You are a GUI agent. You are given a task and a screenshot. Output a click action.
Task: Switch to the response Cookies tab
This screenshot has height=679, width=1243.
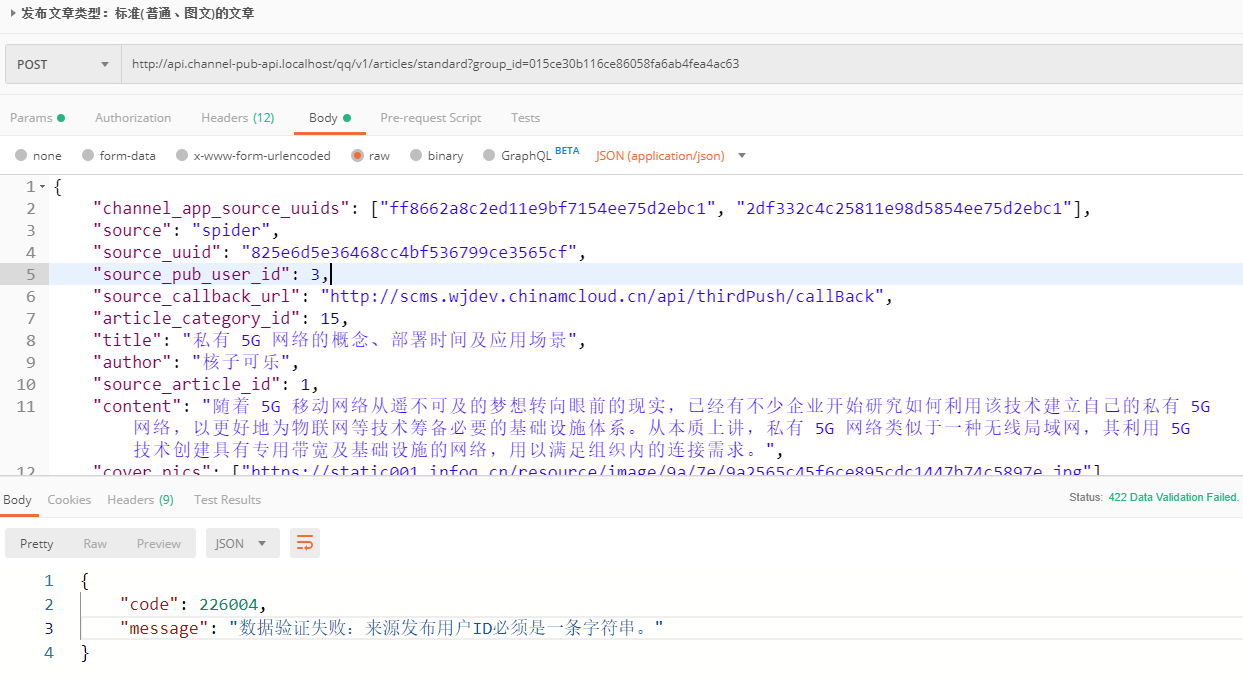point(69,500)
